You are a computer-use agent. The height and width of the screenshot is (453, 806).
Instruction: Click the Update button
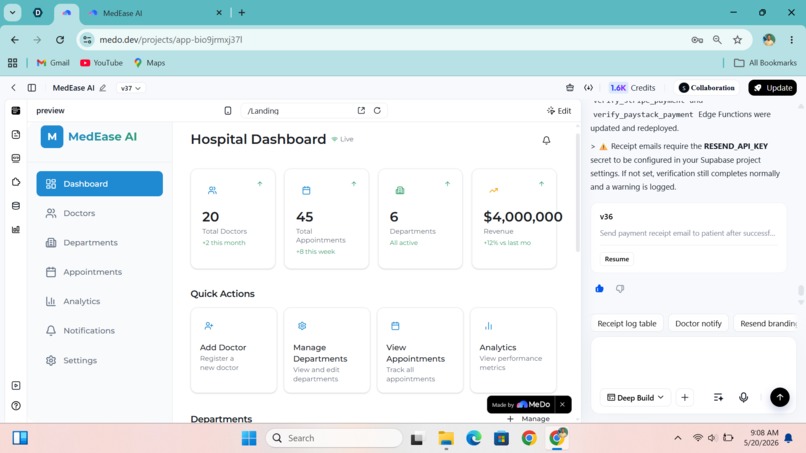coord(773,87)
